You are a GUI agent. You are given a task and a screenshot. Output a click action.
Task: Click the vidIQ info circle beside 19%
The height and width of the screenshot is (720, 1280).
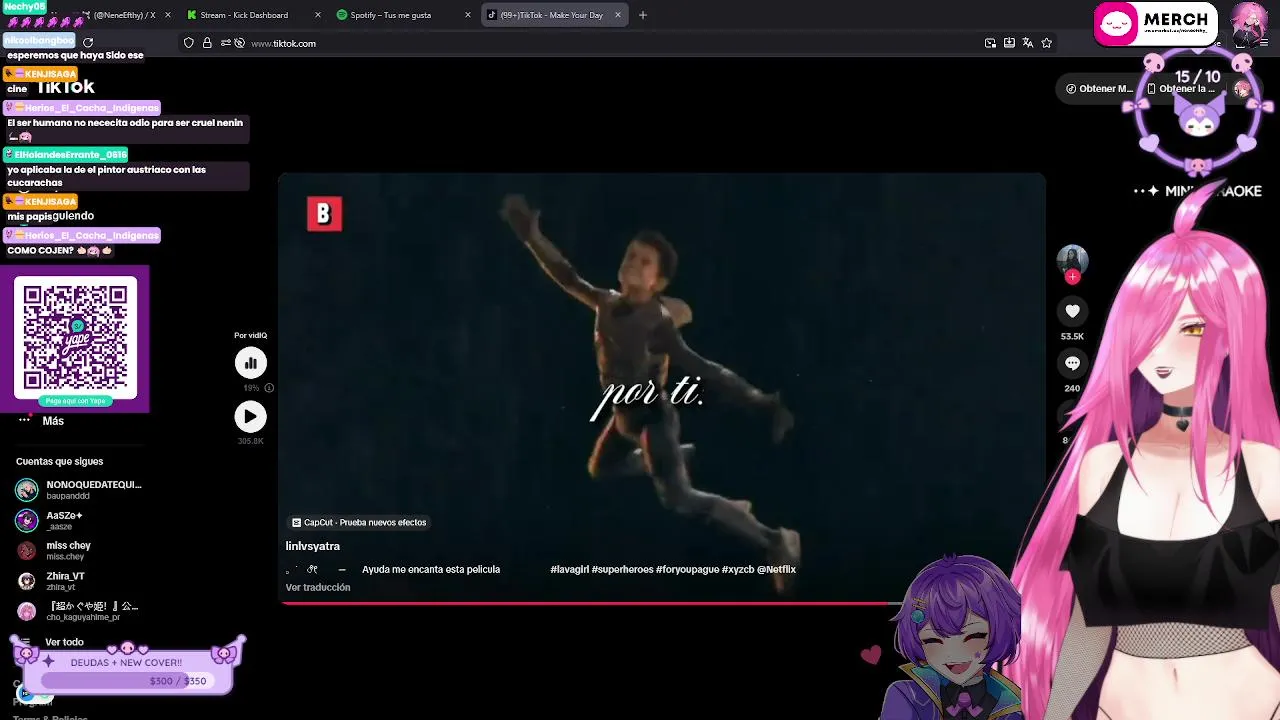tap(269, 388)
